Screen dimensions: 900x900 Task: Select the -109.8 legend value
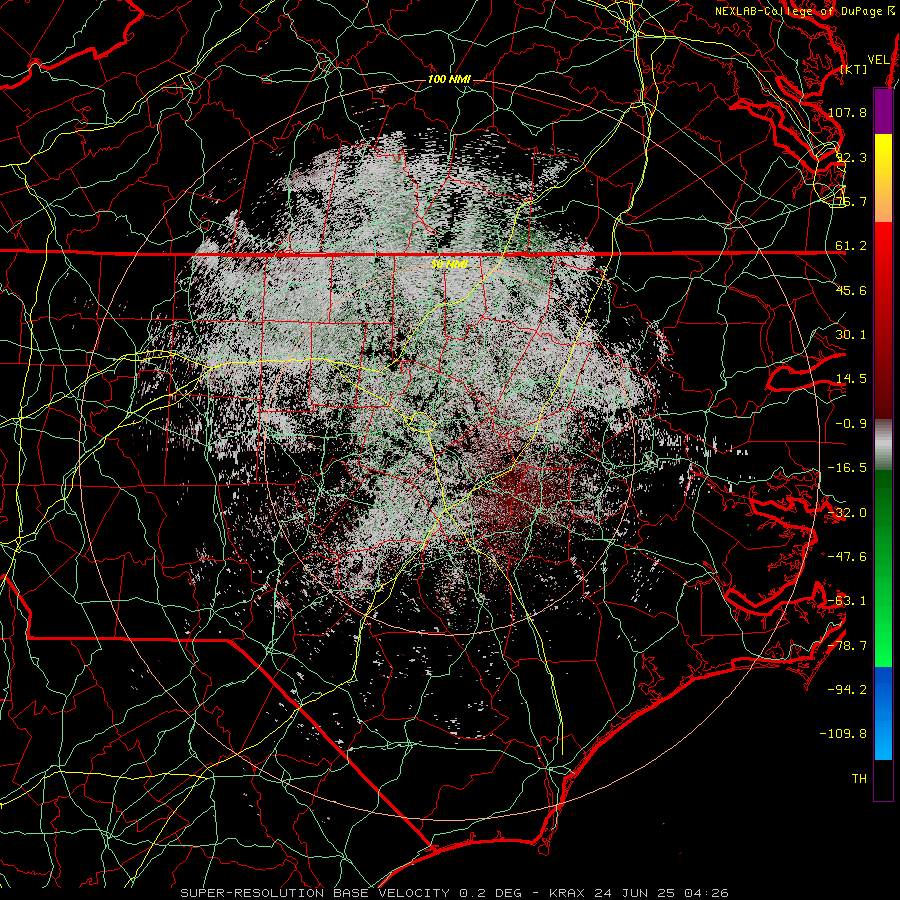tap(843, 734)
